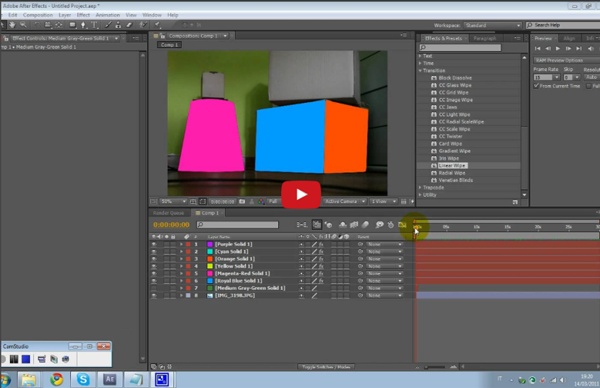Viewport: 600px width, 388px height.
Task: Click the Toggle Switches / Modes button
Action: pyautogui.click(x=326, y=367)
